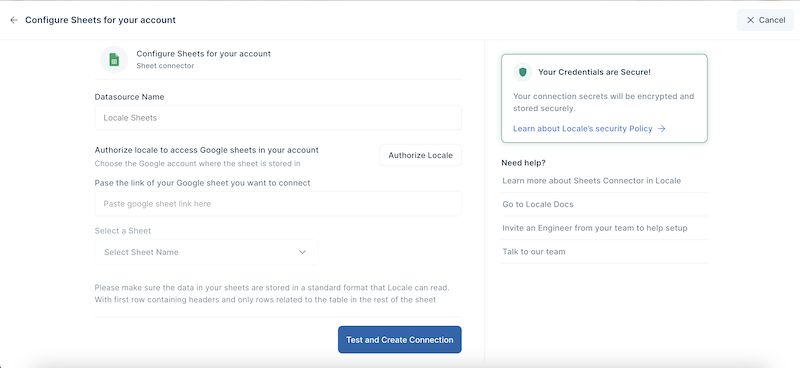800x368 pixels.
Task: Click the Authorize locale to access Google sheets text
Action: click(207, 150)
